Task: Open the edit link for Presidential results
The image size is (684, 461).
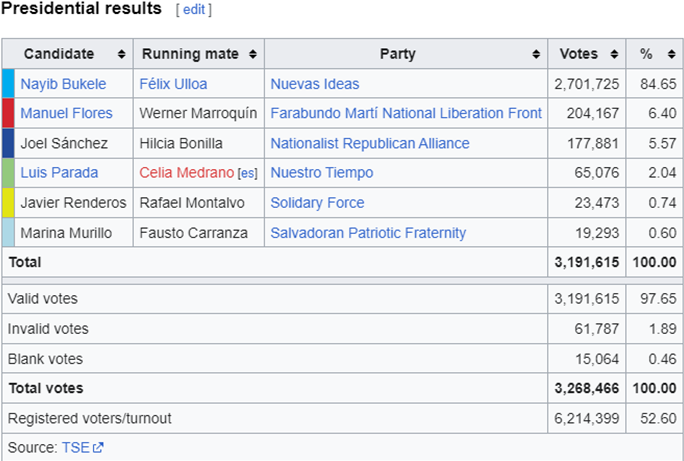Action: 194,9
